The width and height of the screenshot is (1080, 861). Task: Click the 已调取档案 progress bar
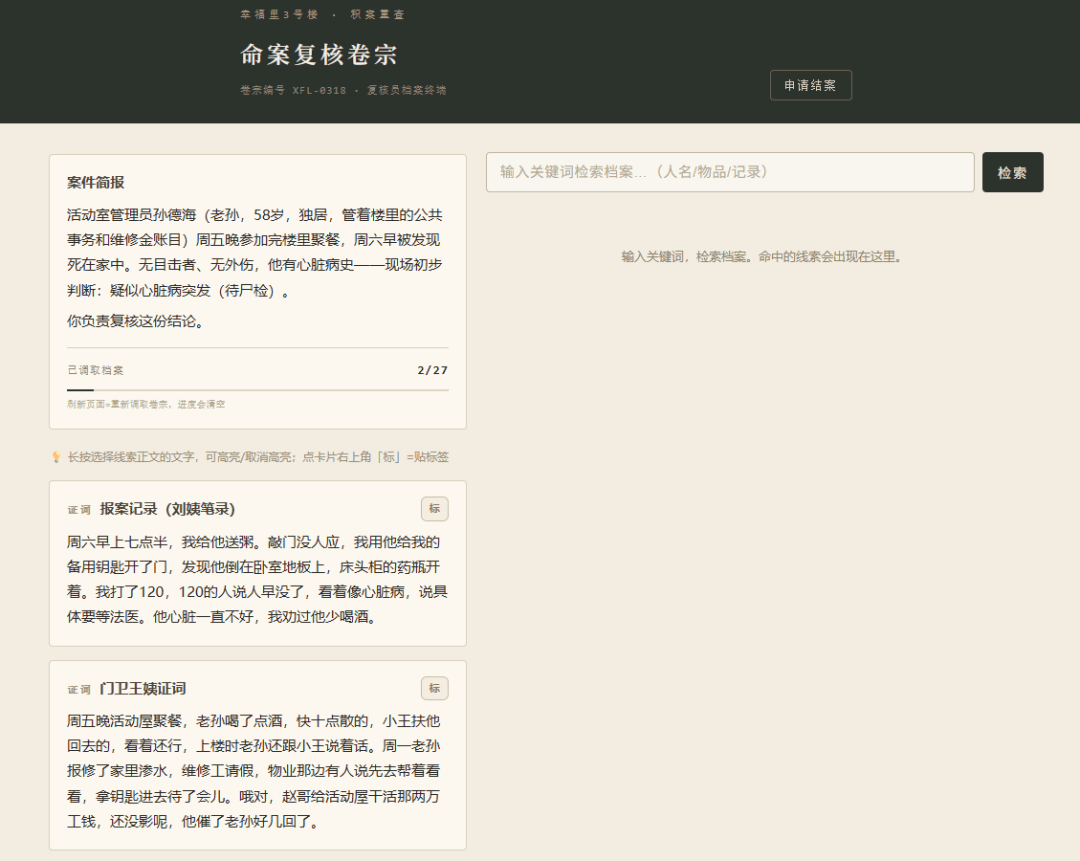(x=258, y=390)
